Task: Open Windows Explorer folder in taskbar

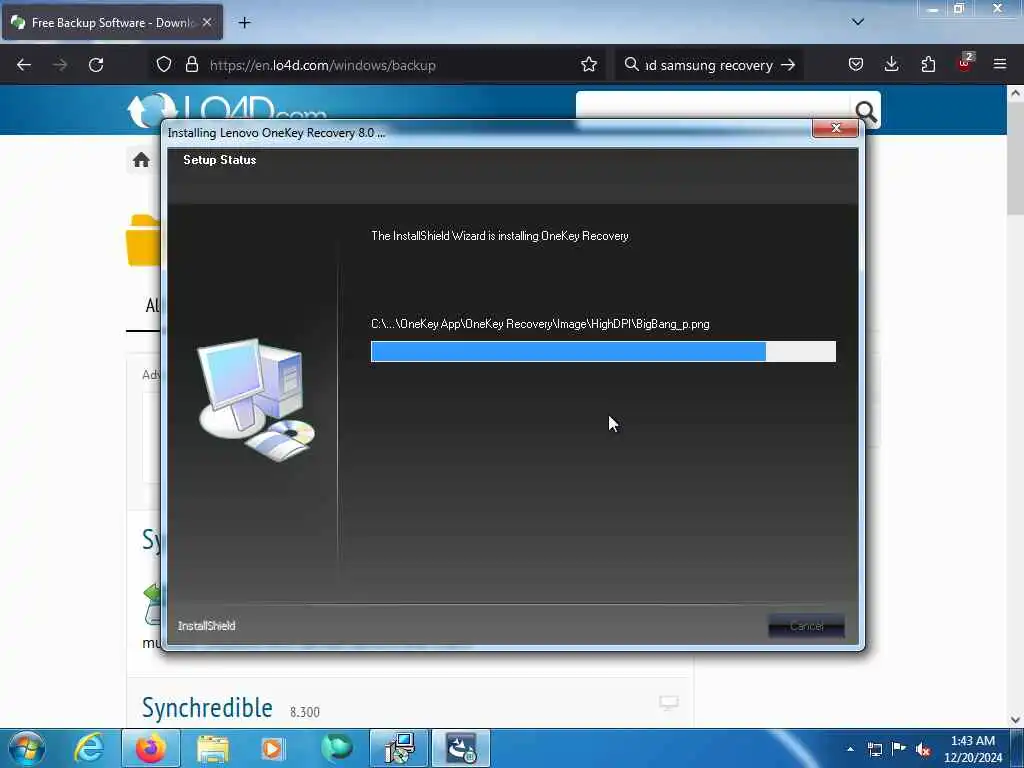Action: pyautogui.click(x=213, y=748)
